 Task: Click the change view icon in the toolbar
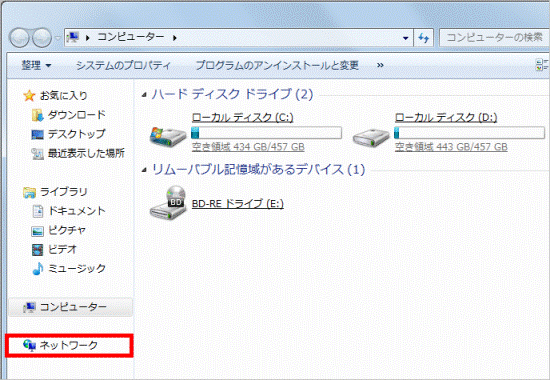point(542,65)
